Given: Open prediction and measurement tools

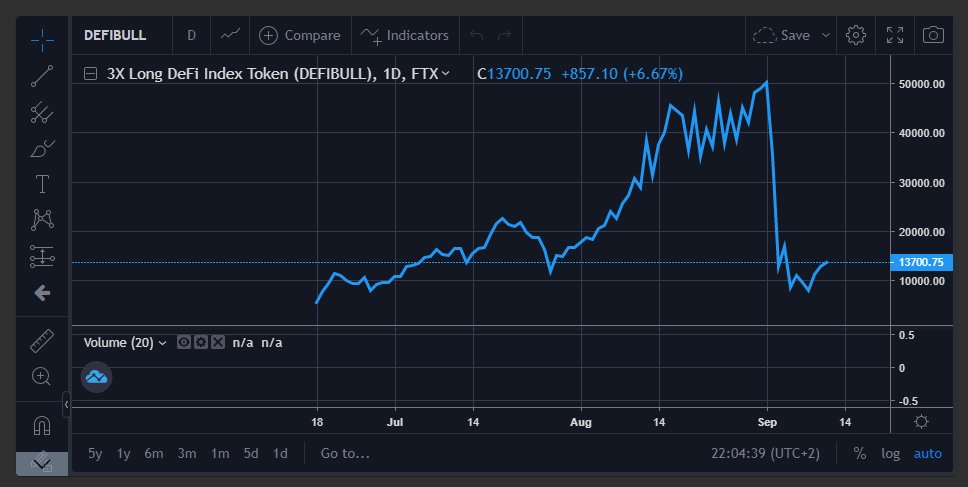Looking at the screenshot, I should click(x=42, y=256).
